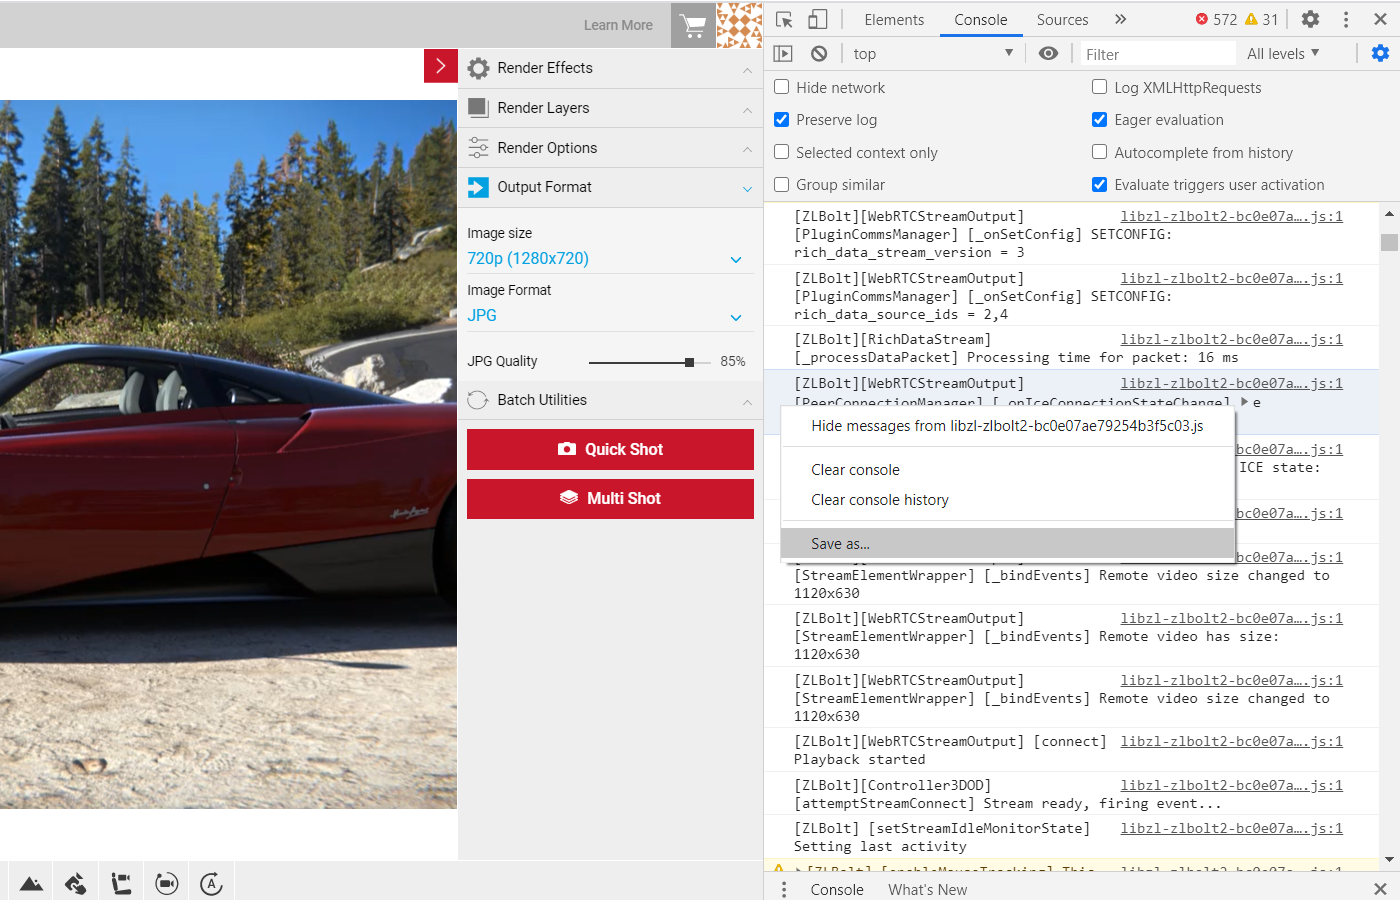The image size is (1400, 900).
Task: Open source link beside 'Playback started' message
Action: tap(1231, 741)
